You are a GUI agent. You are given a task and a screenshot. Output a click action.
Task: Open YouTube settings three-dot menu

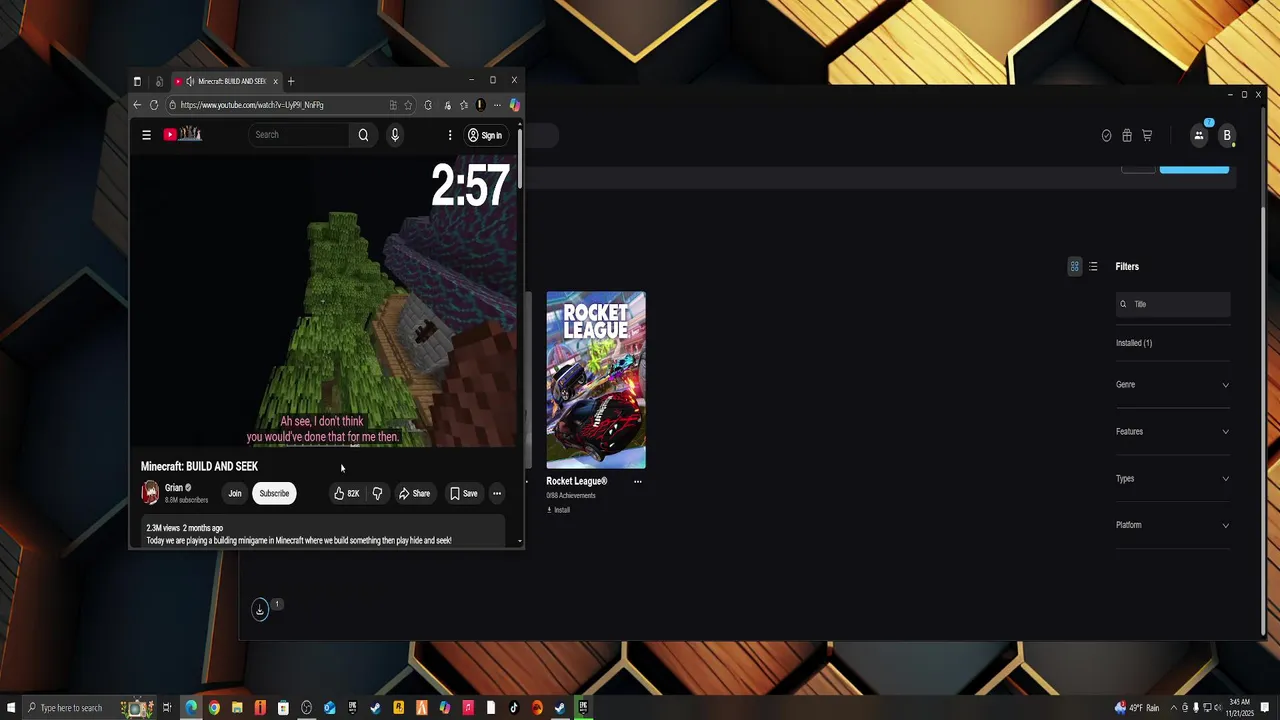450,135
